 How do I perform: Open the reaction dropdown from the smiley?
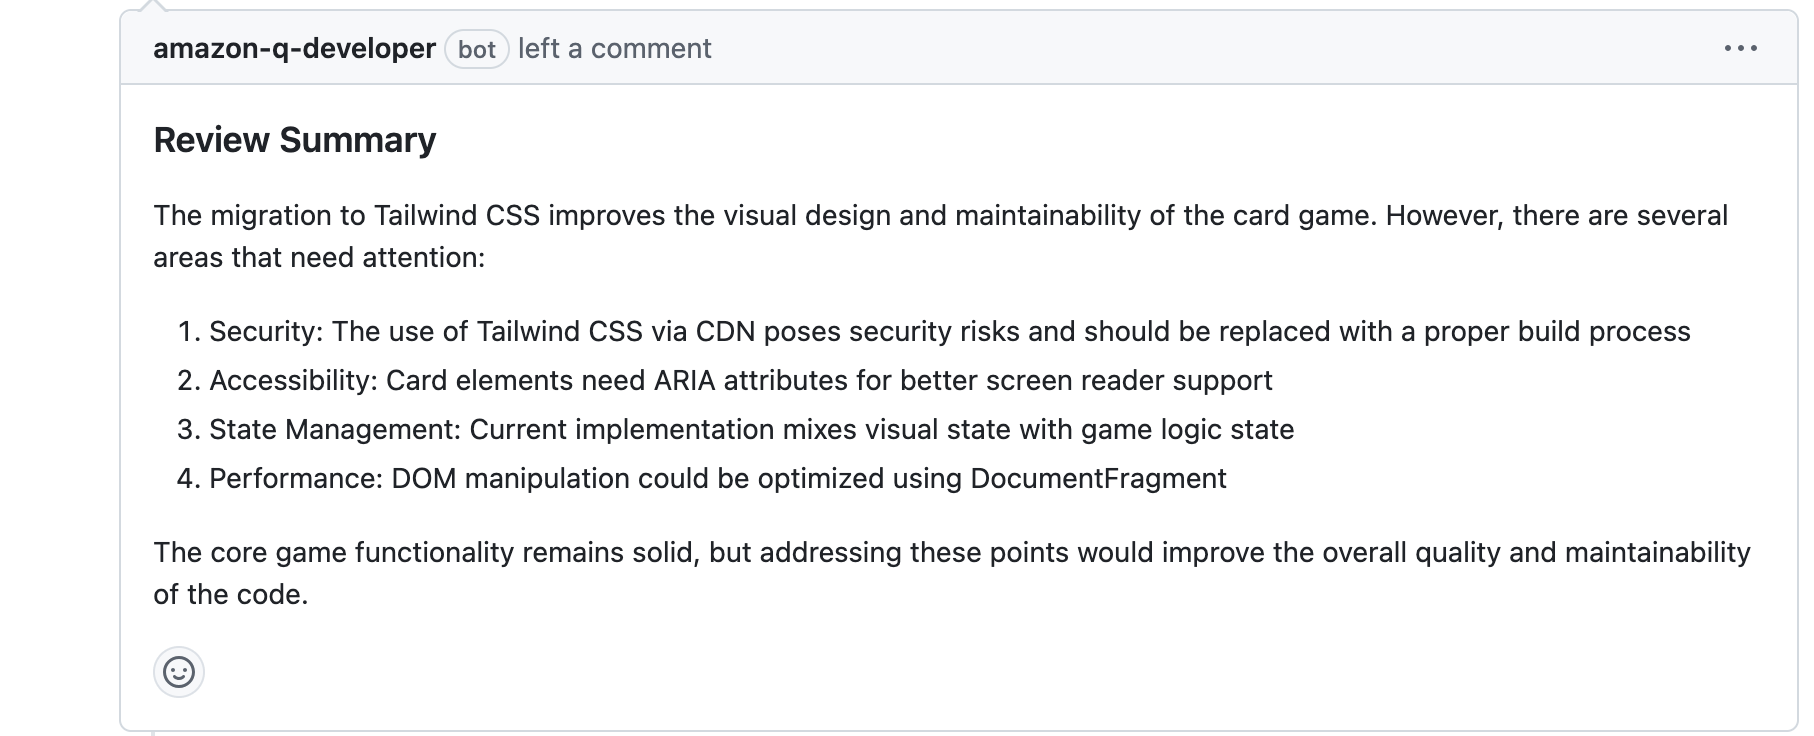click(x=178, y=672)
